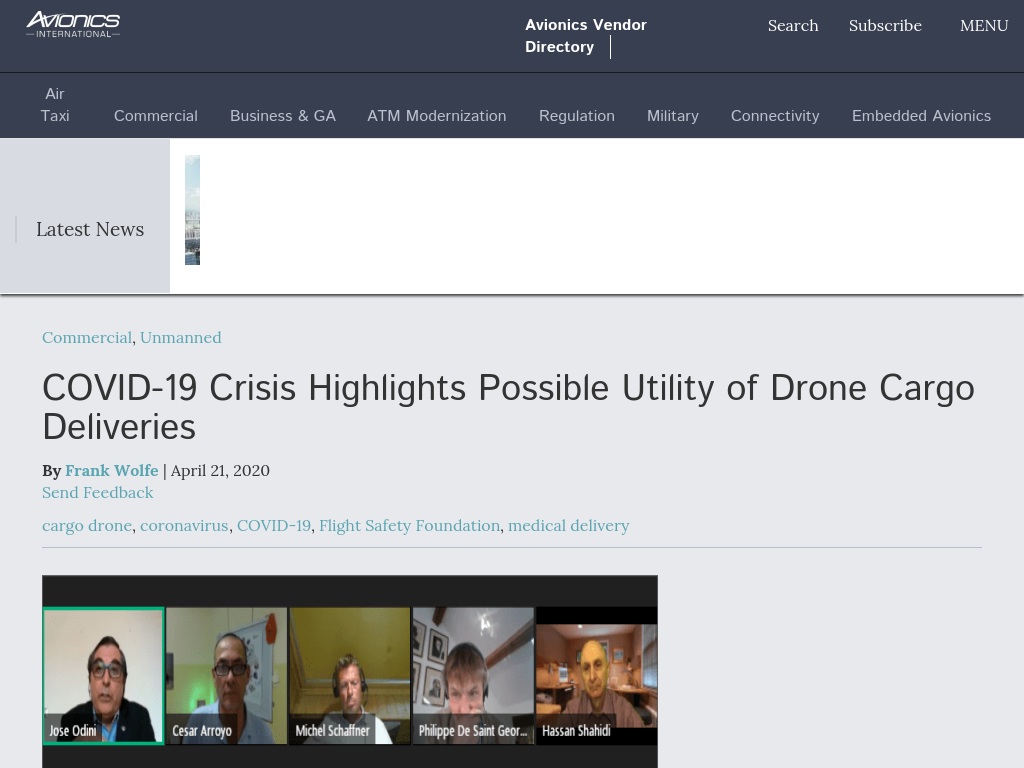1024x768 pixels.
Task: Click the Philippe De Saint Geor... video tile
Action: (473, 676)
